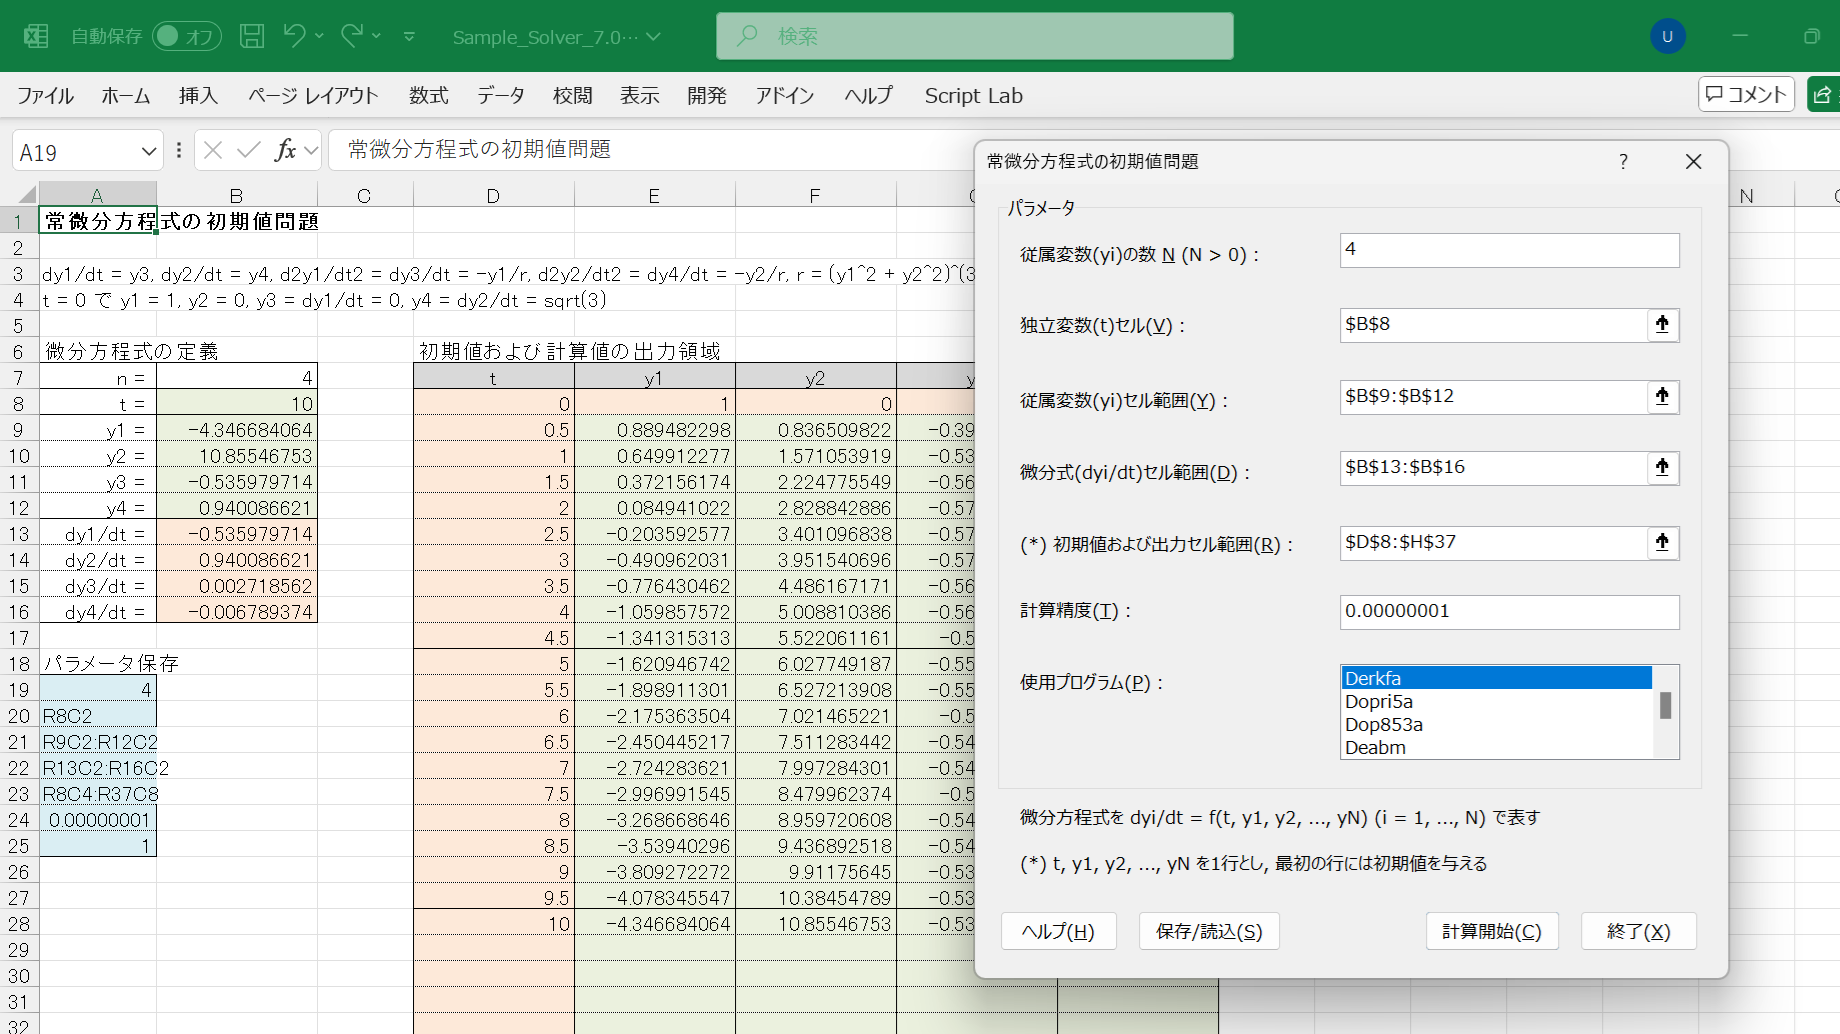Expand the Quick Access Toolbar customize menu
The height and width of the screenshot is (1034, 1840).
point(409,37)
